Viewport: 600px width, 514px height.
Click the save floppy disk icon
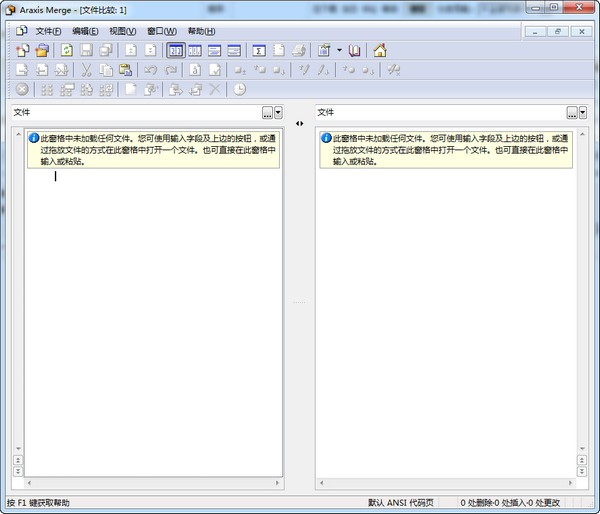click(86, 51)
